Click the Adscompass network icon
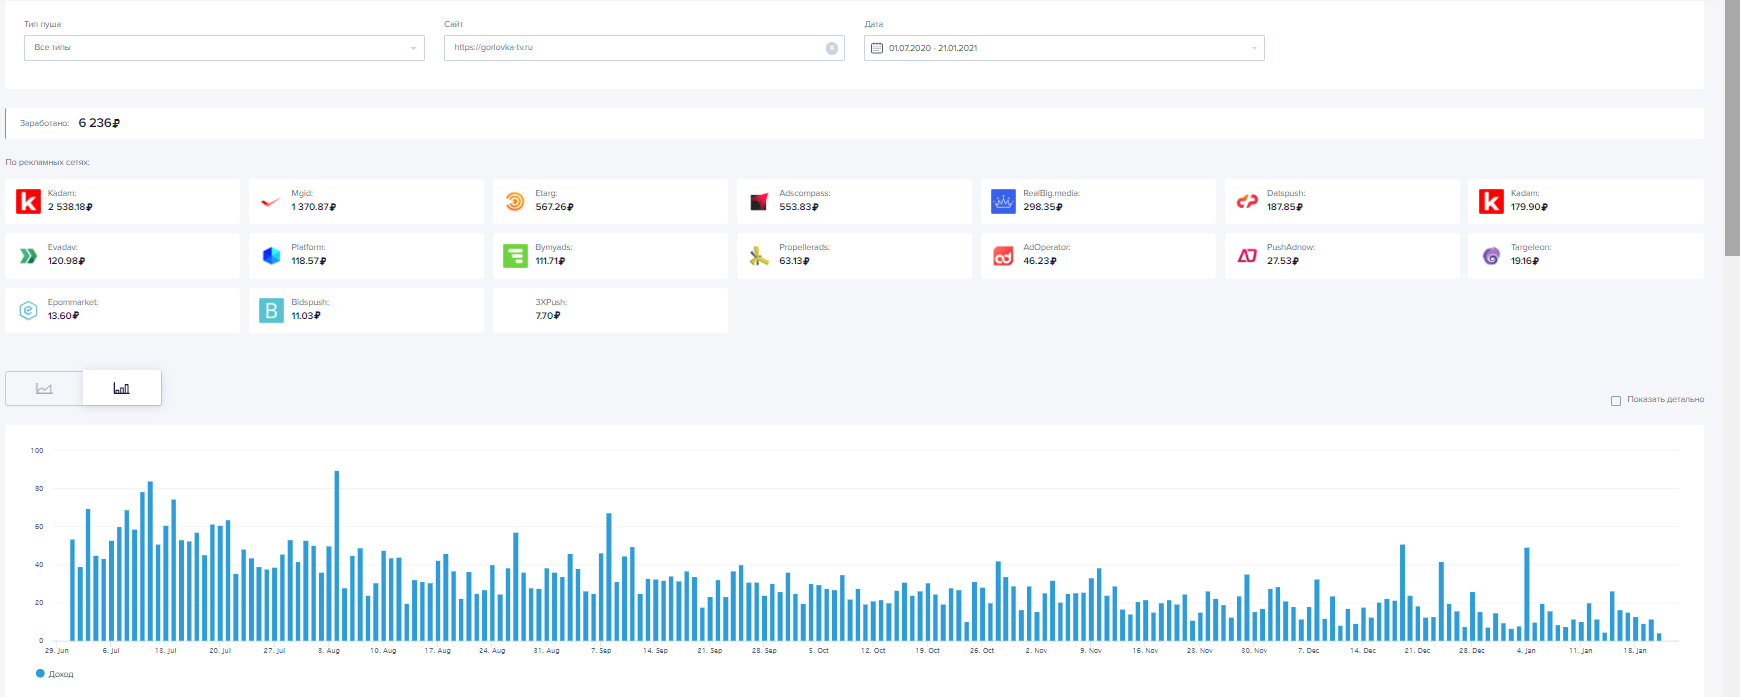The image size is (1740, 697). 759,201
